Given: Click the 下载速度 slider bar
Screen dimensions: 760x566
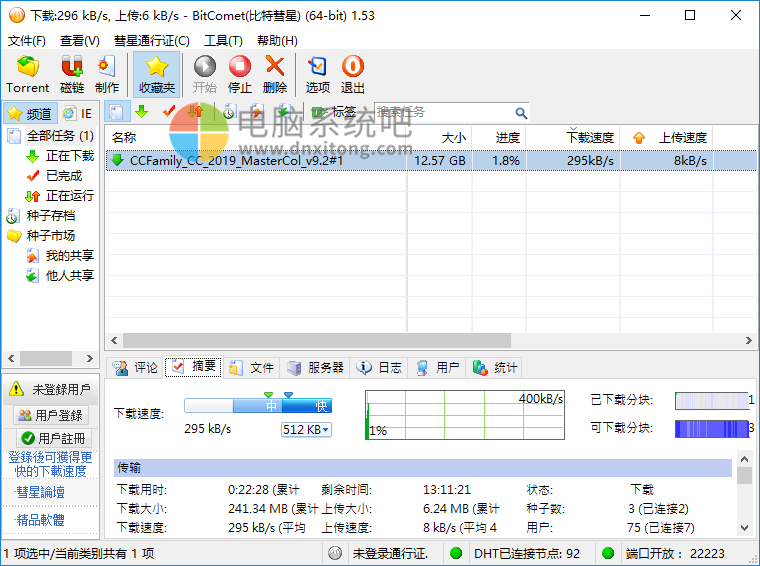Looking at the screenshot, I should pyautogui.click(x=258, y=405).
